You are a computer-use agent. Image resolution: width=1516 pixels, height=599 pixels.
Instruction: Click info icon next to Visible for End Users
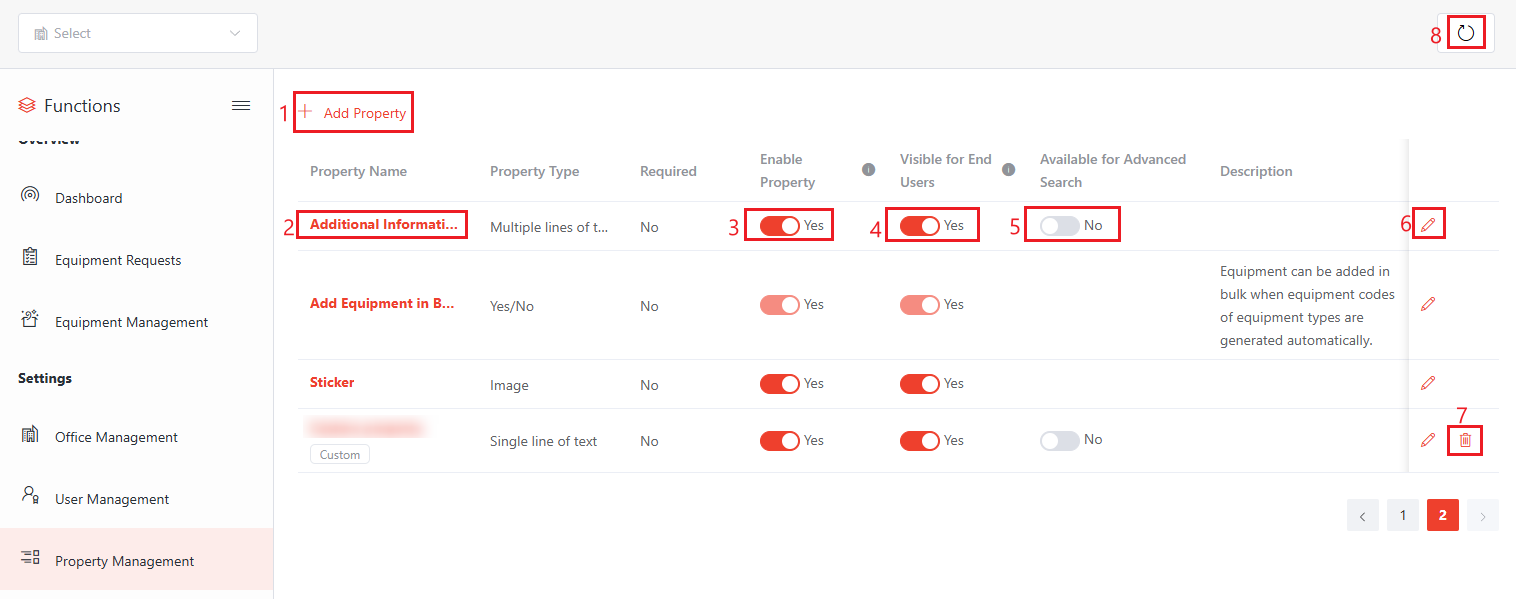(1008, 170)
